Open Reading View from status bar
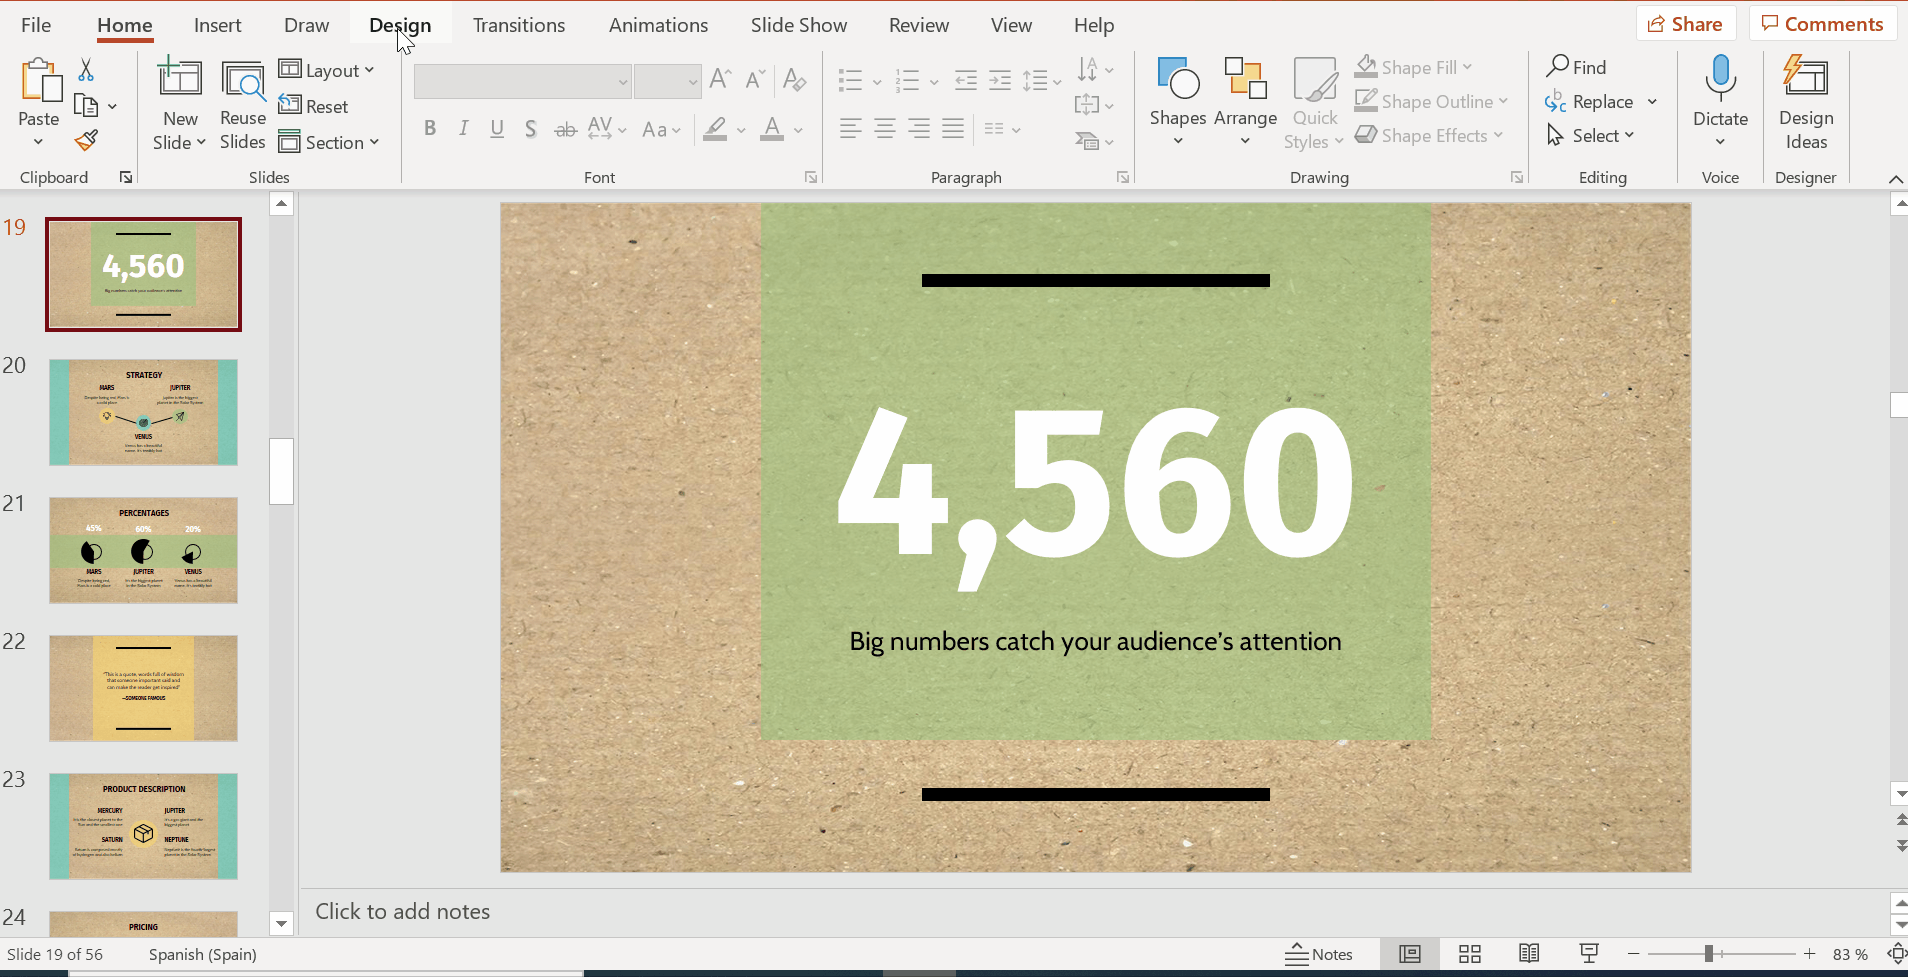 click(x=1529, y=954)
